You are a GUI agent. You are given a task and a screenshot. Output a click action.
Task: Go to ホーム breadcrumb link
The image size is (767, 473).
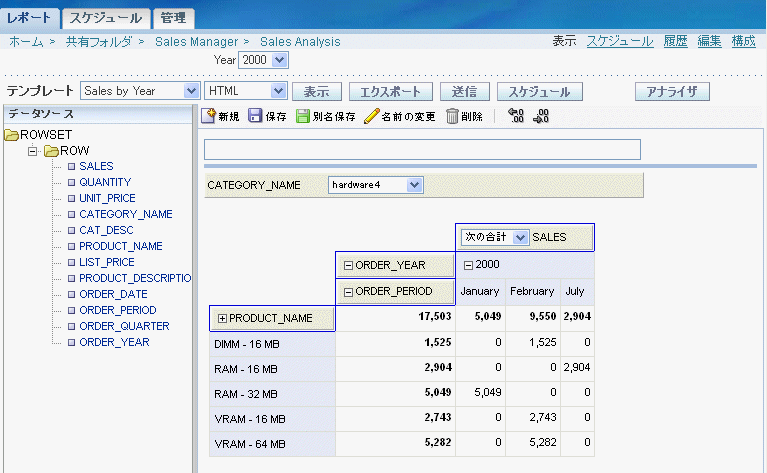[26, 42]
